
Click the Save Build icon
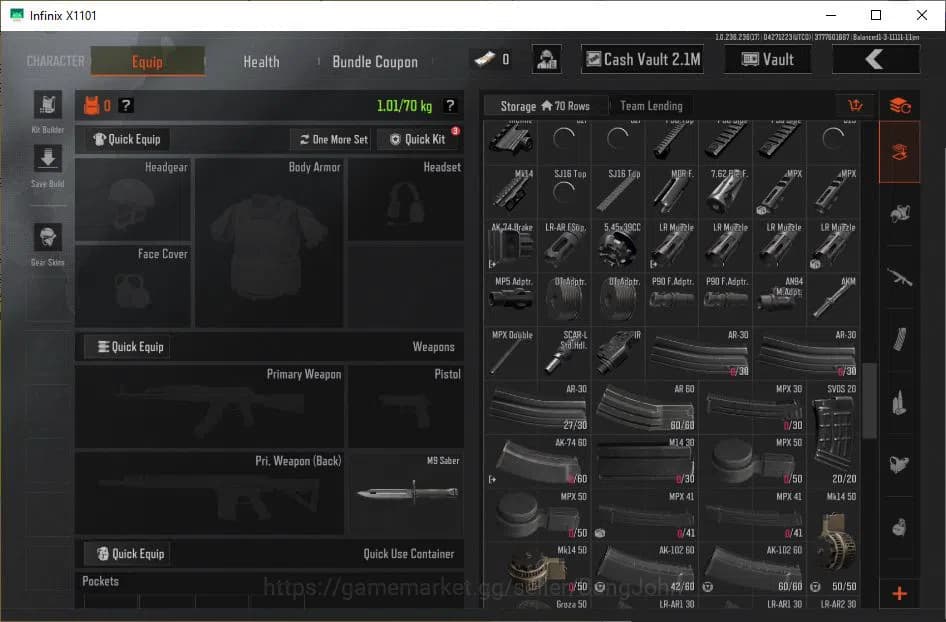(x=47, y=160)
